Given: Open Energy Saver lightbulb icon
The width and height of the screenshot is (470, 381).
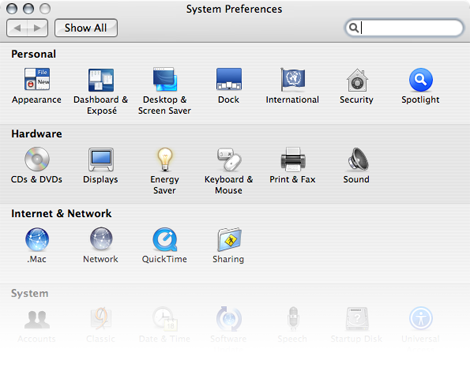Looking at the screenshot, I should point(165,159).
